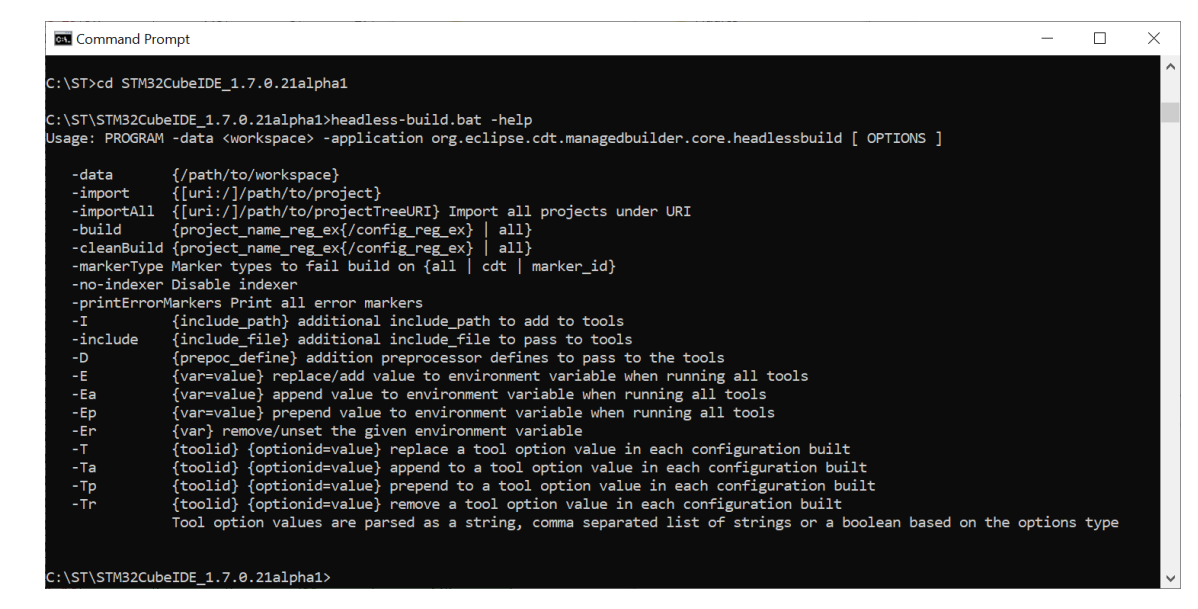Image resolution: width=1198 pixels, height=609 pixels.
Task: Maximize the Command Prompt window
Action: (1099, 38)
